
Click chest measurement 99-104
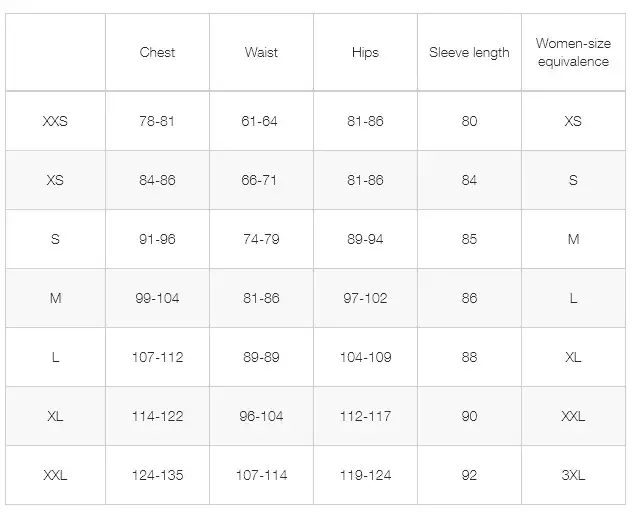click(157, 298)
